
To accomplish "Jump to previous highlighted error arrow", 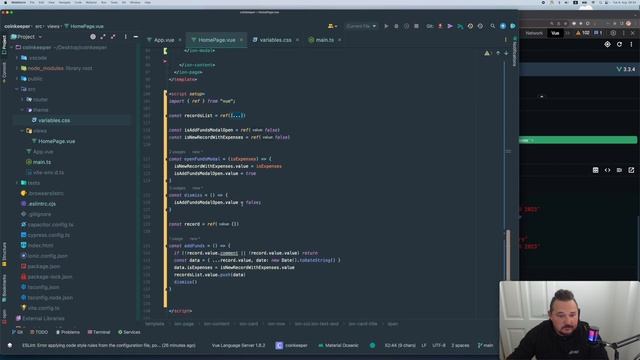I will click(x=498, y=53).
